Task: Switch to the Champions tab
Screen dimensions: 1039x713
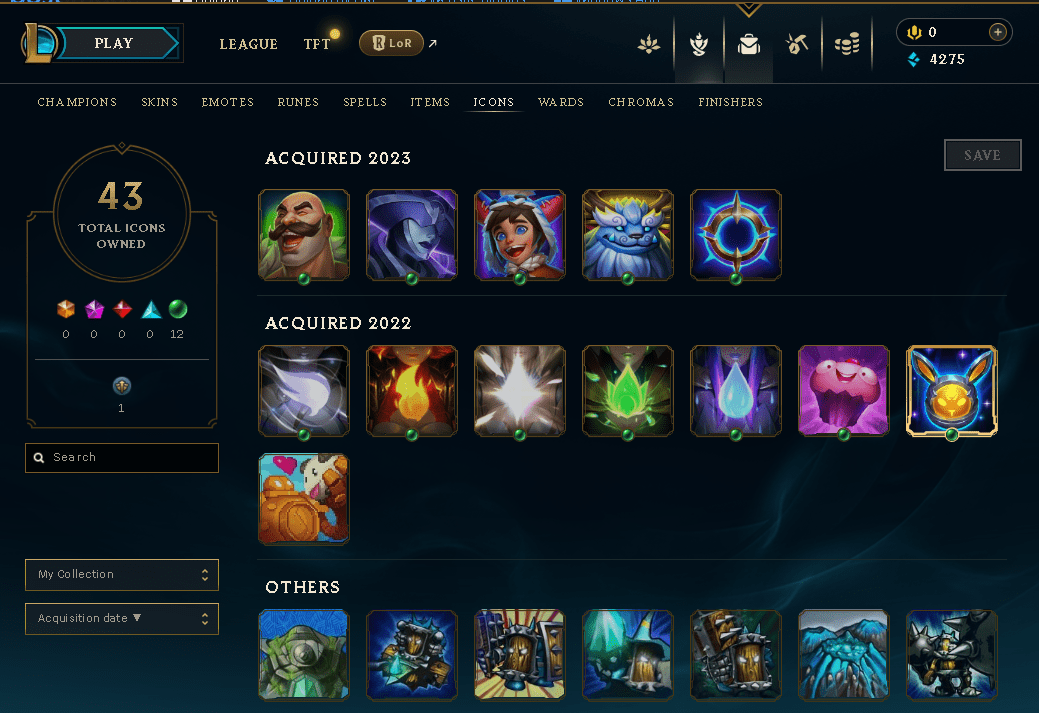Action: pos(77,102)
